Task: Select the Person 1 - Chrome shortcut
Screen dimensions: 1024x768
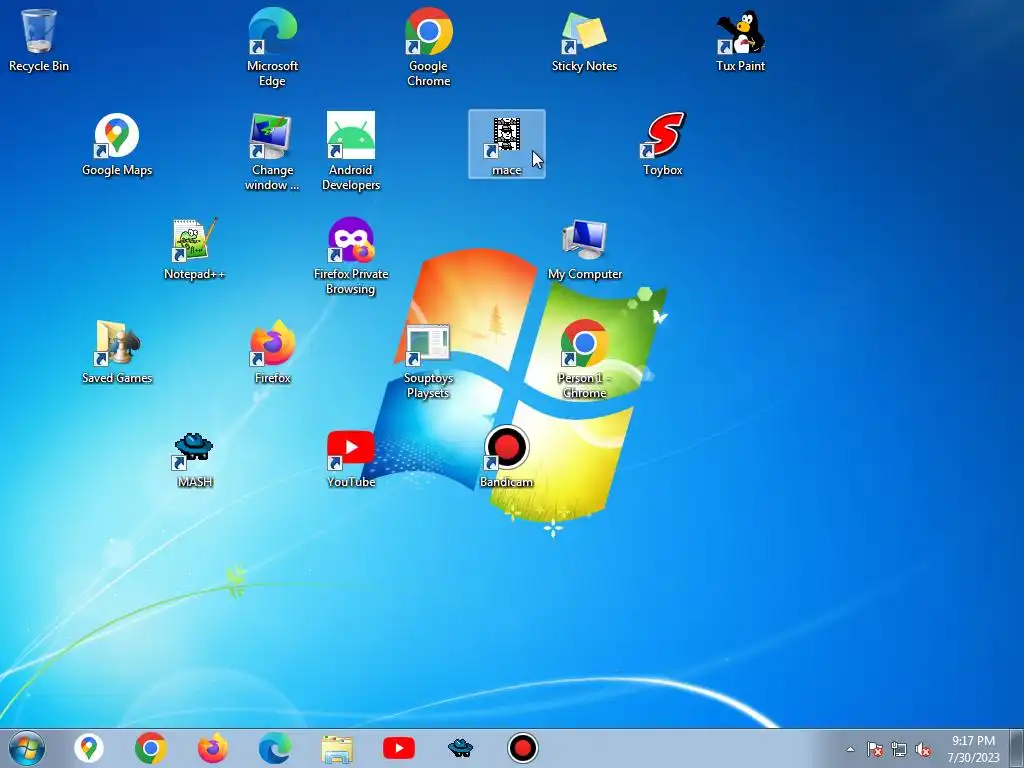Action: (x=584, y=359)
